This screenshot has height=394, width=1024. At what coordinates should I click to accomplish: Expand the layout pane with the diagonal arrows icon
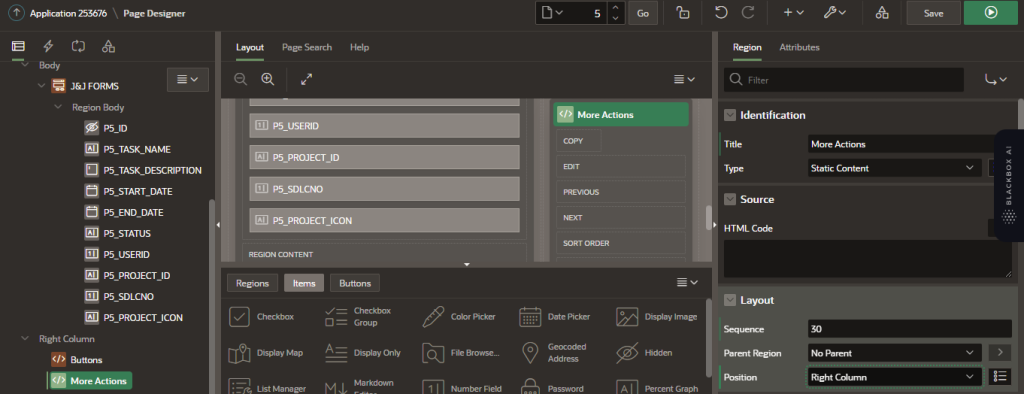tap(306, 79)
